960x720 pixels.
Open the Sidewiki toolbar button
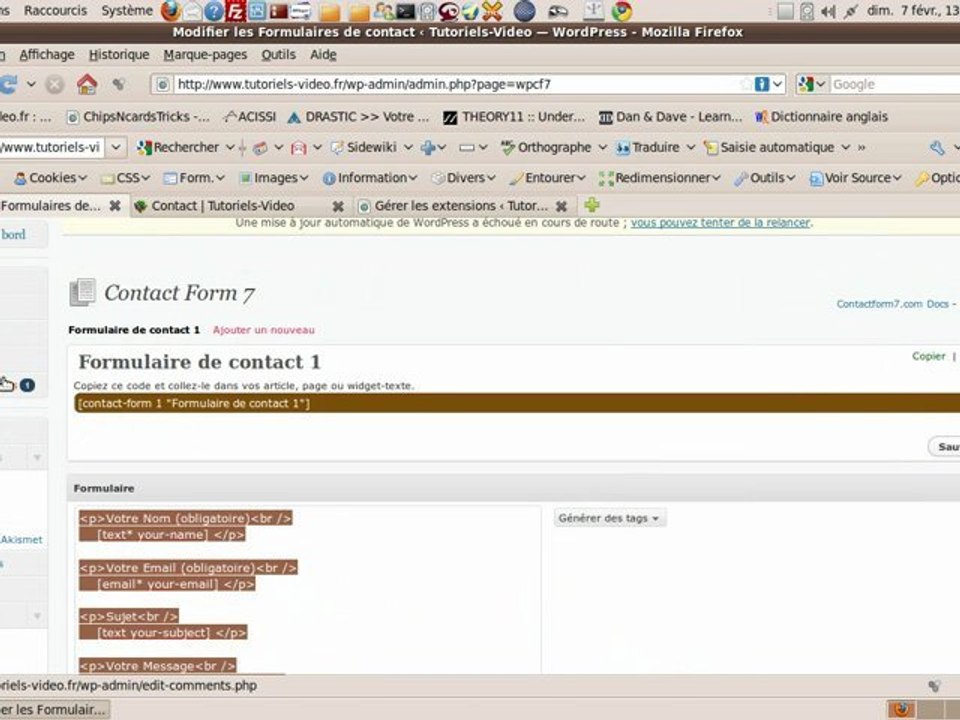point(365,148)
